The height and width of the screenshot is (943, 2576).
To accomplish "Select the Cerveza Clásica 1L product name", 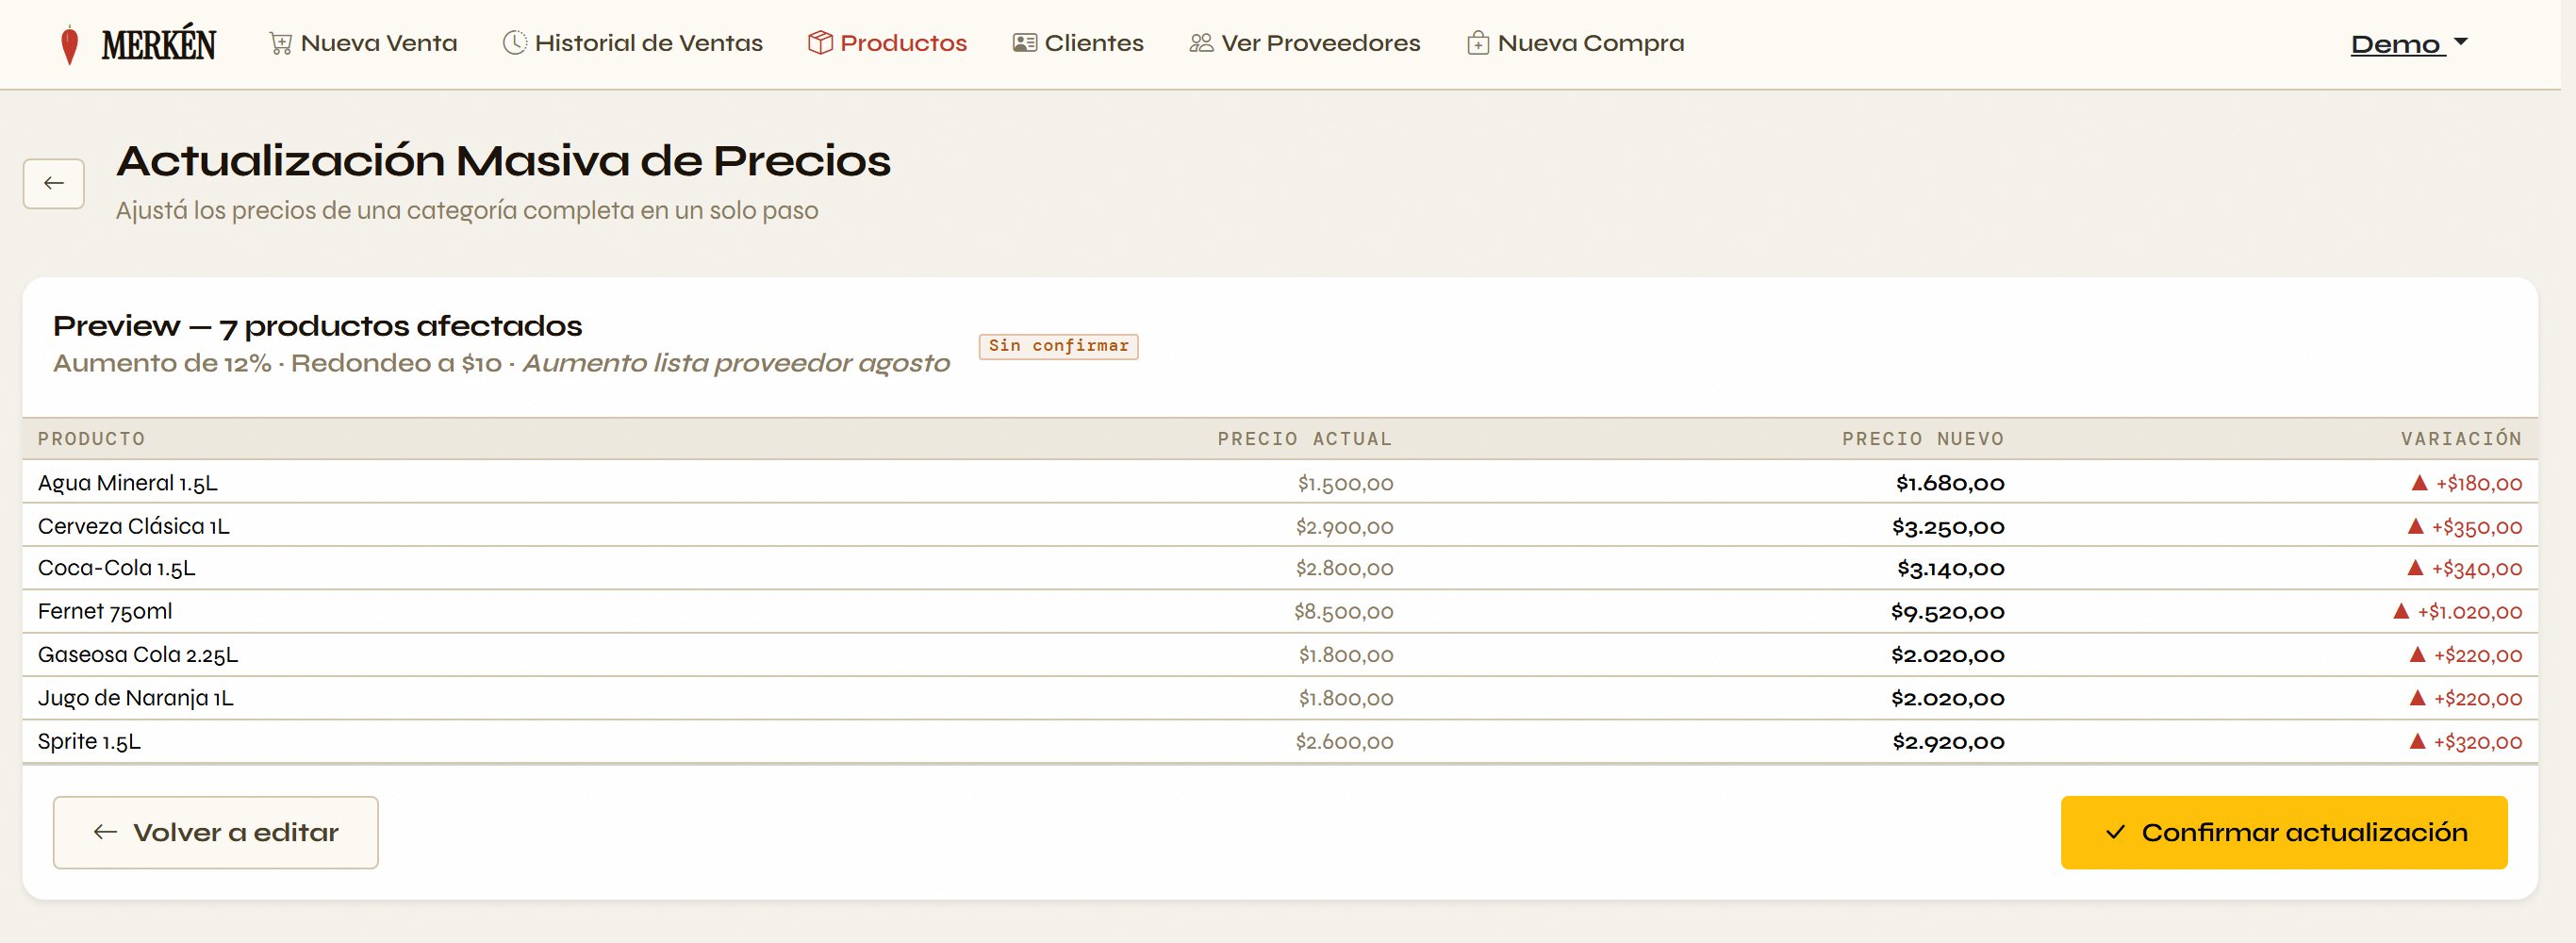I will click(134, 526).
